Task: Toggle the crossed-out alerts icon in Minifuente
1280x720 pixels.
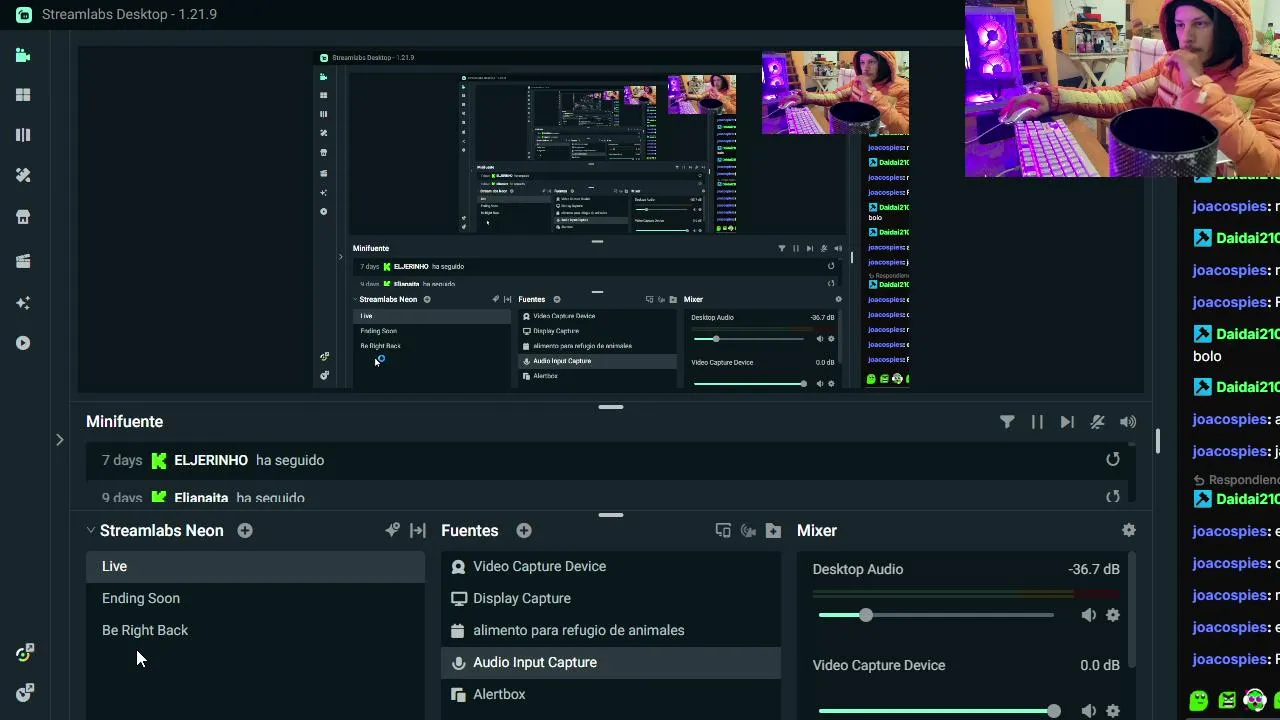Action: click(1097, 422)
